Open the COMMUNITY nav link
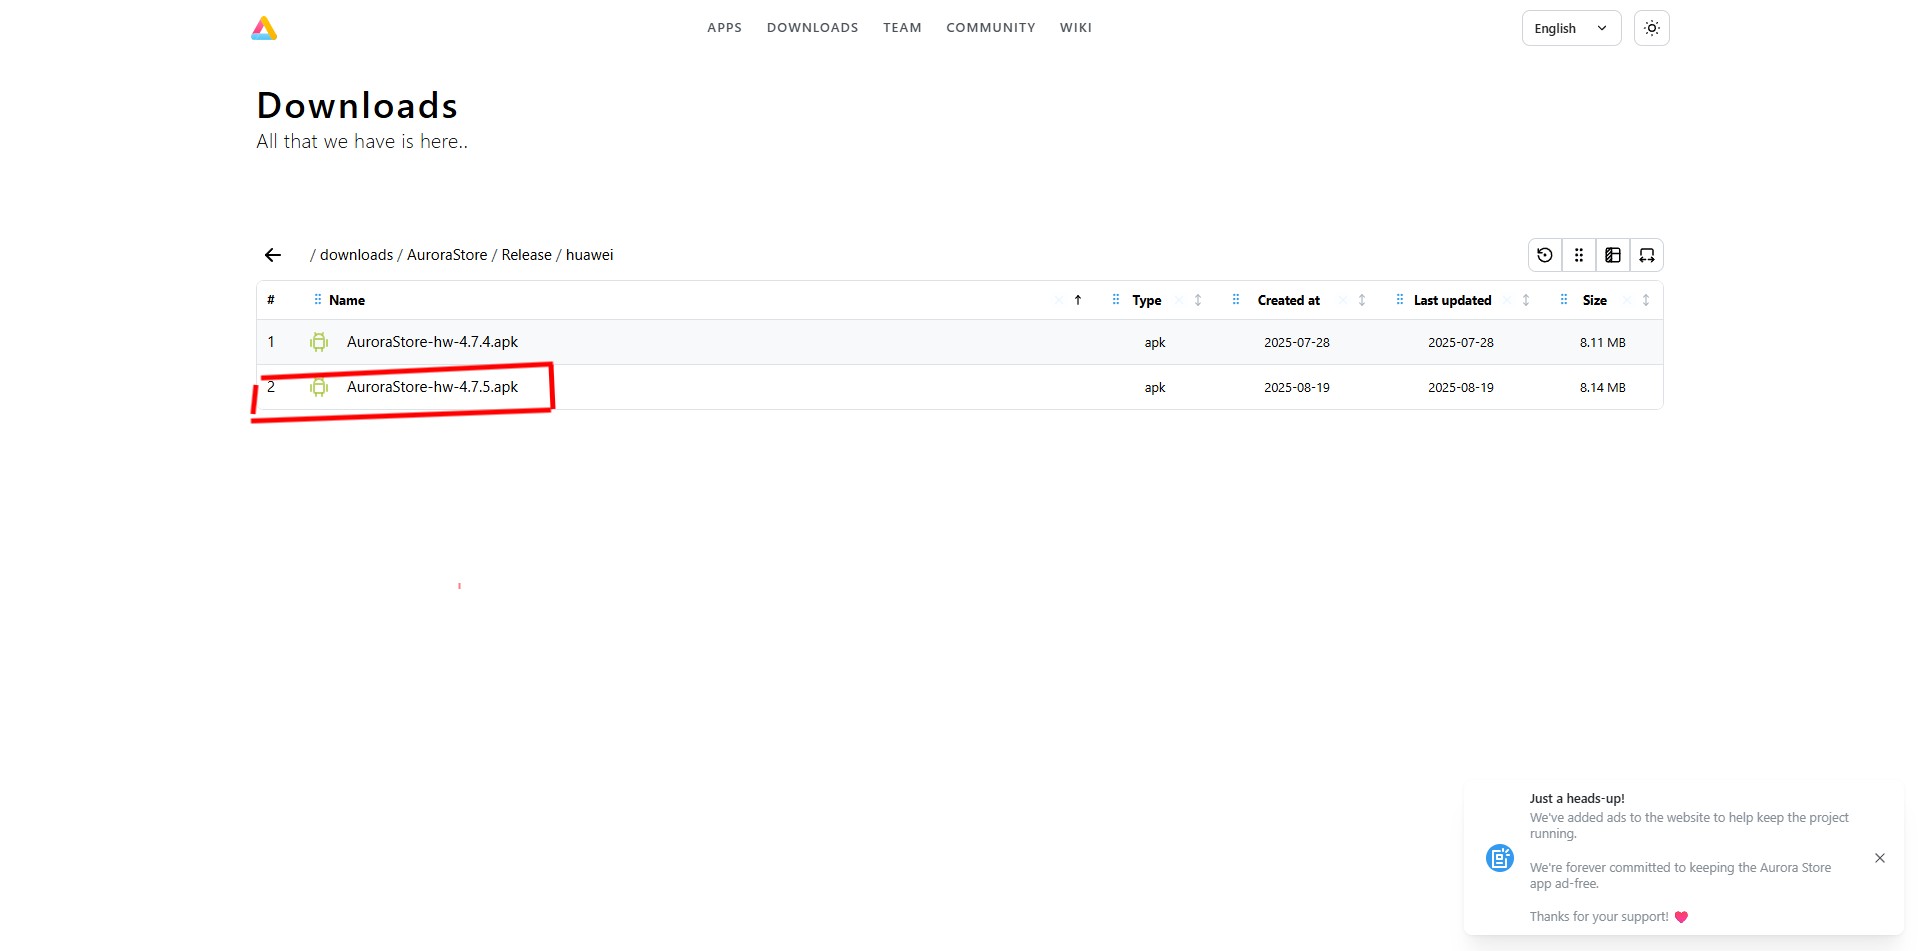 [990, 28]
